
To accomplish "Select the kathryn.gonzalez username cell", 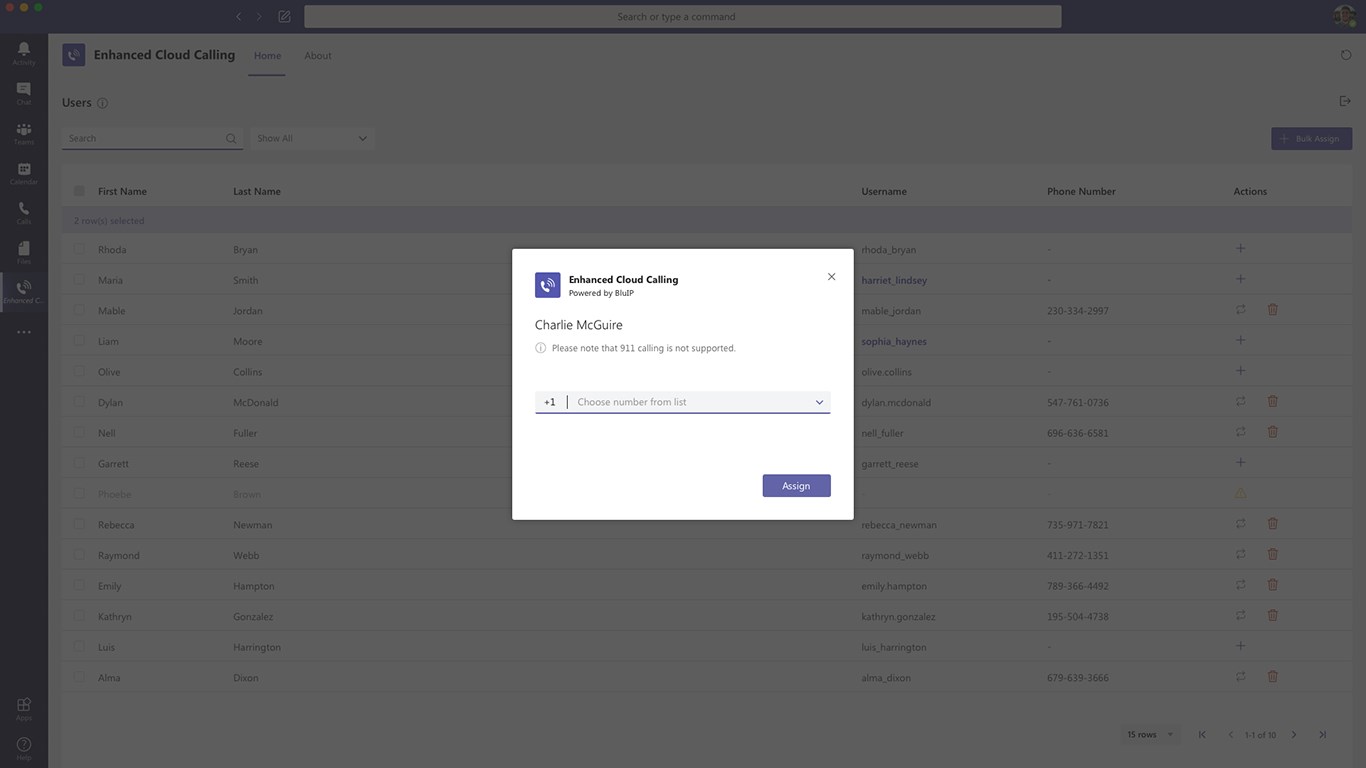I will point(898,617).
